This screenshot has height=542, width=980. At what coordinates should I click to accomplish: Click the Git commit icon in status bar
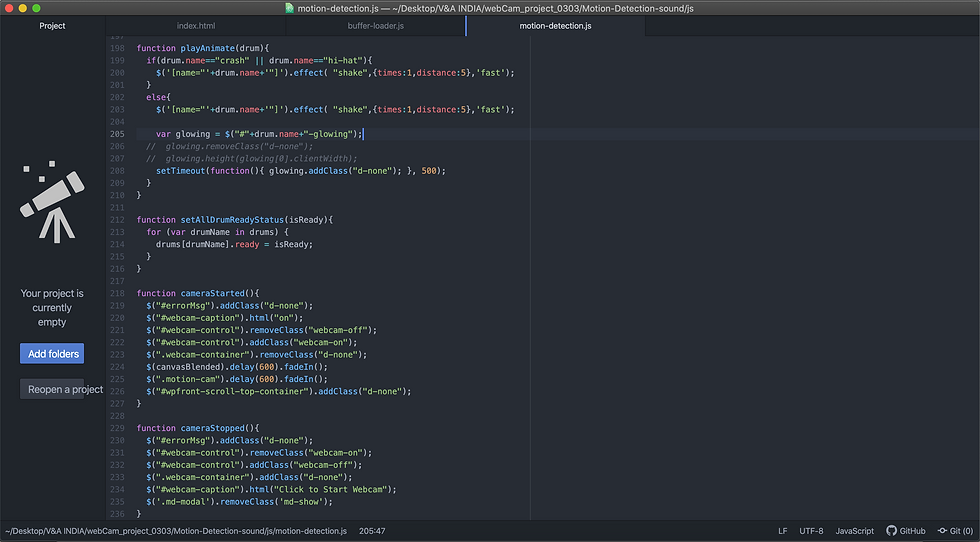(942, 531)
